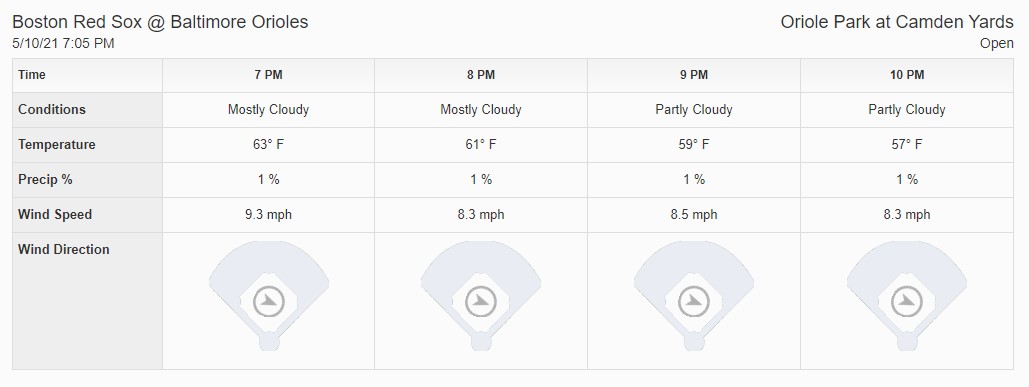Click the Wind Direction row label
Viewport: 1029px width, 387px height.
(x=64, y=249)
